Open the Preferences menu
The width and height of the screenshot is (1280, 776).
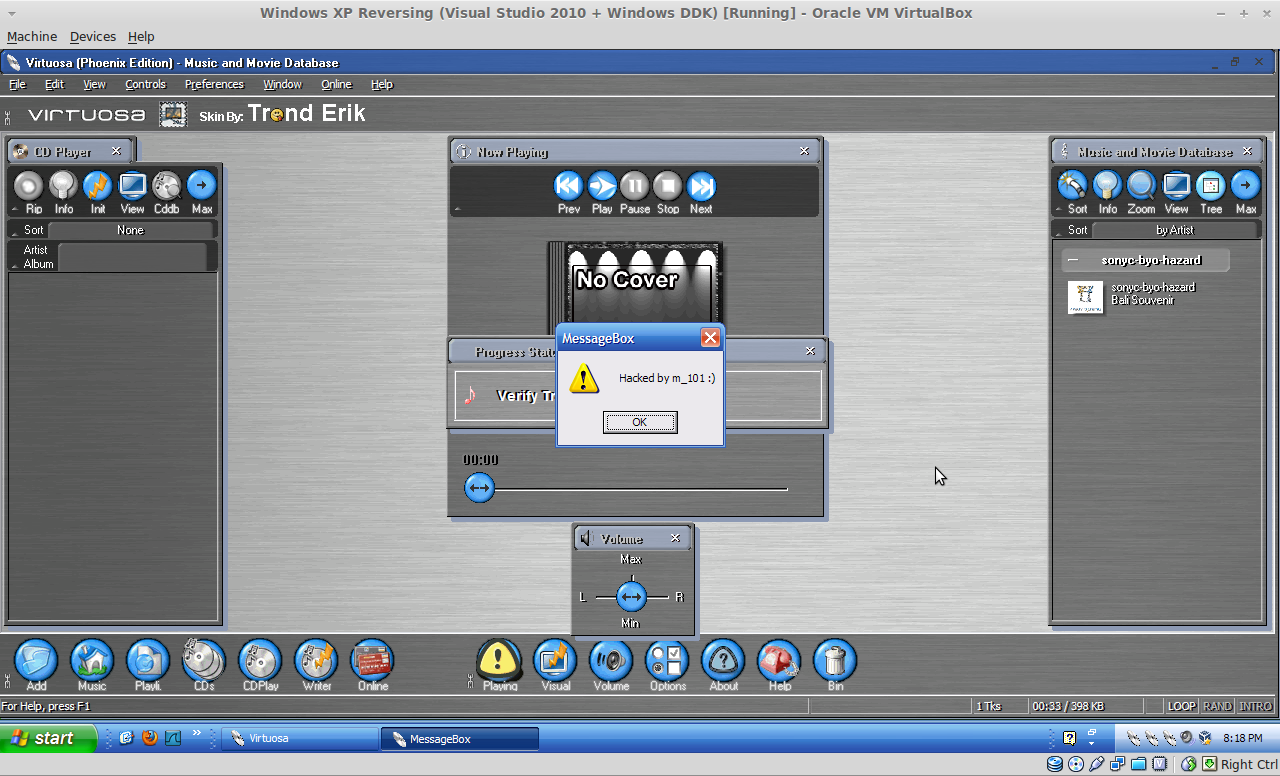point(214,85)
